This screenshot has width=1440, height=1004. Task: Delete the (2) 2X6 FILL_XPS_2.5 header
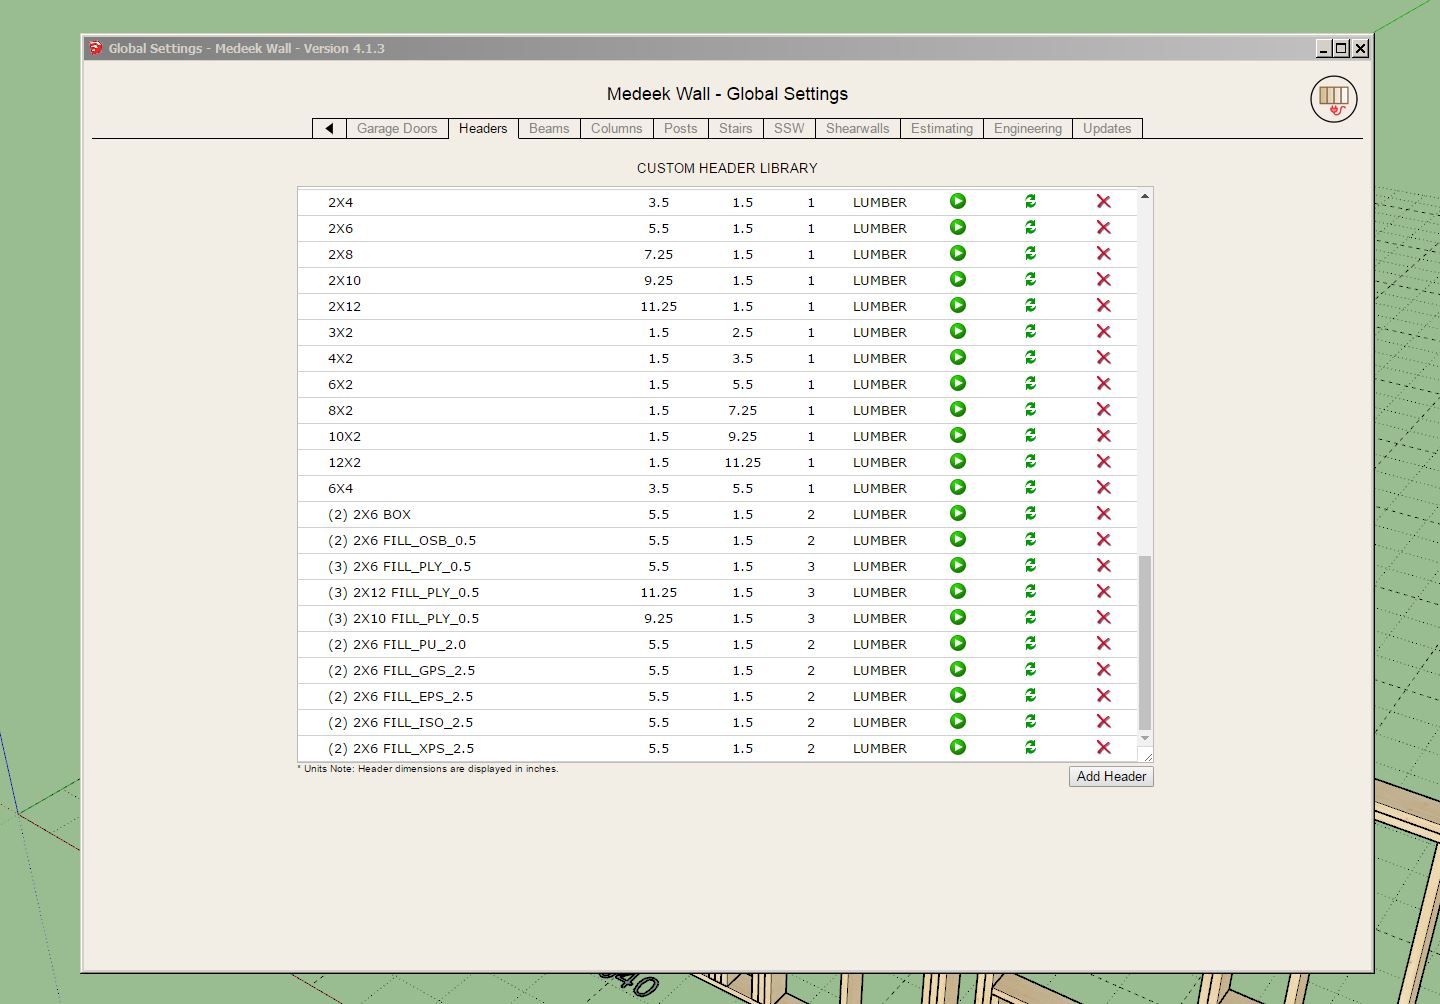(1103, 748)
